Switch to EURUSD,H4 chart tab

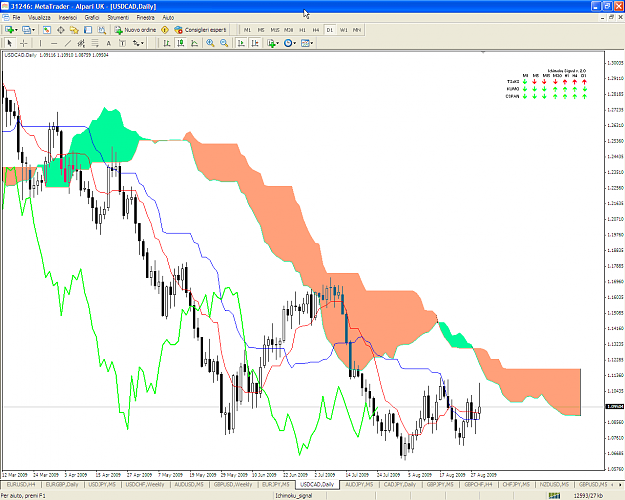pyautogui.click(x=21, y=484)
